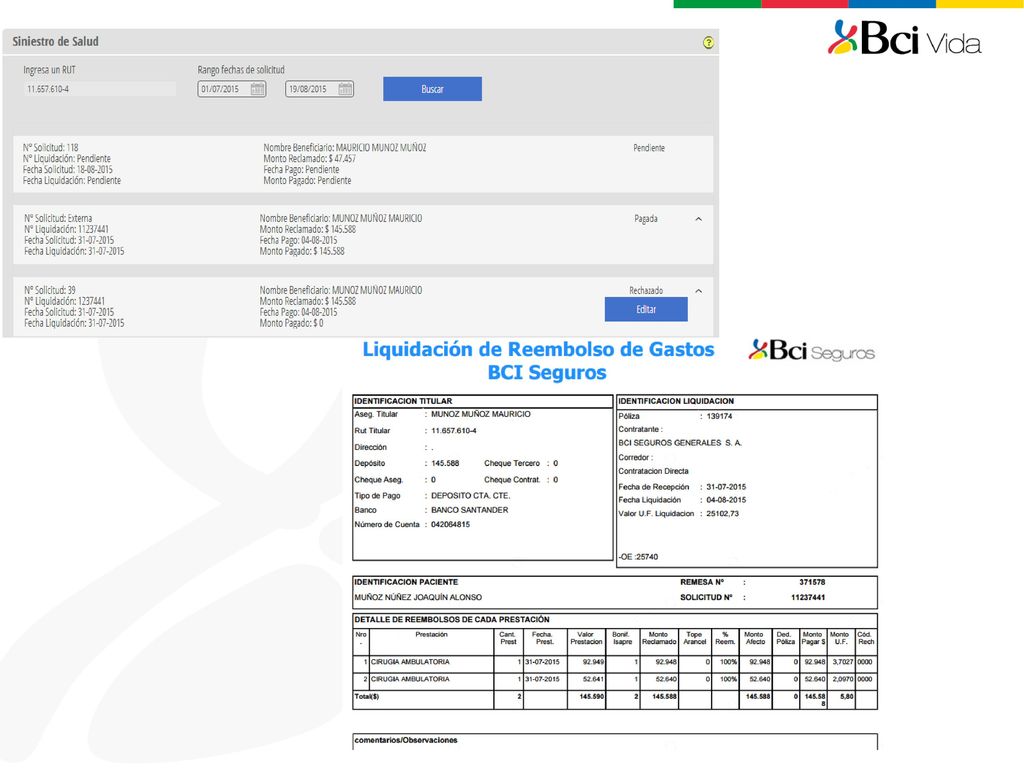Click account number 042064815

coord(451,524)
